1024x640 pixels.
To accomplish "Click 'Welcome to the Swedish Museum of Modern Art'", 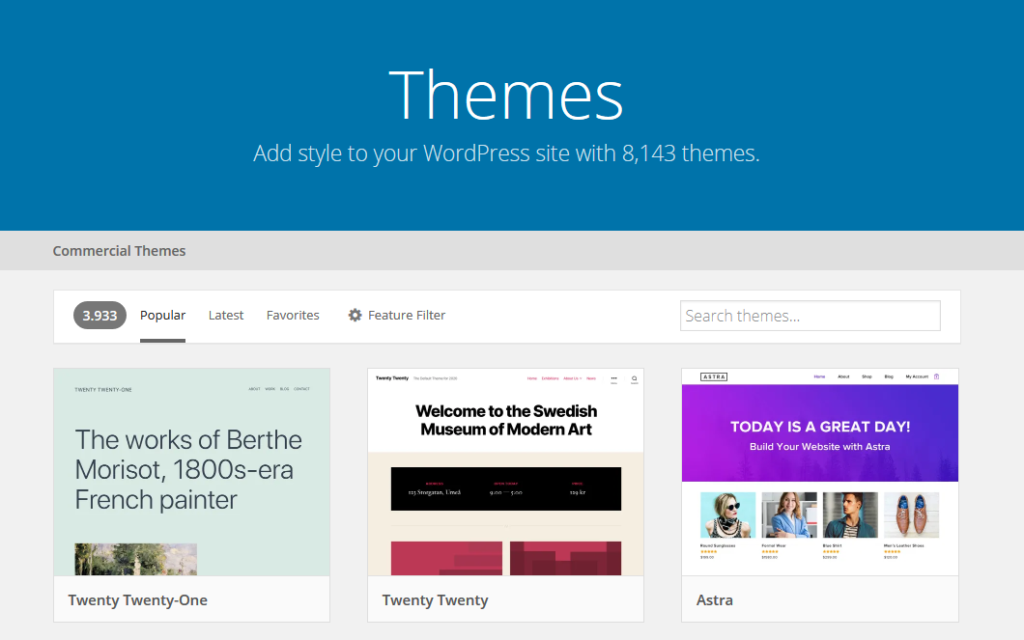I will click(x=506, y=420).
